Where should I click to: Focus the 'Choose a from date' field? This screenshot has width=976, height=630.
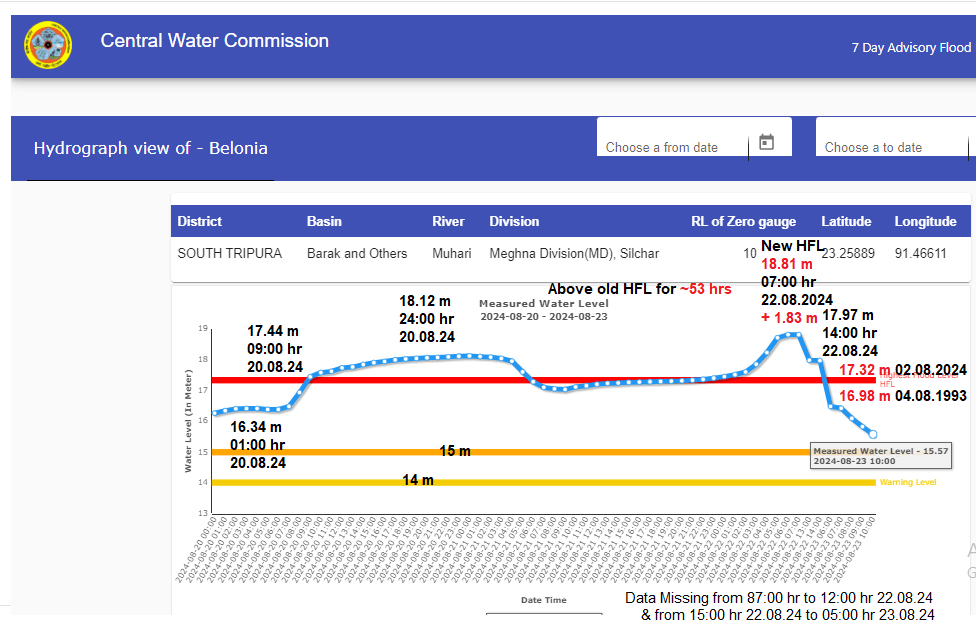pyautogui.click(x=672, y=147)
